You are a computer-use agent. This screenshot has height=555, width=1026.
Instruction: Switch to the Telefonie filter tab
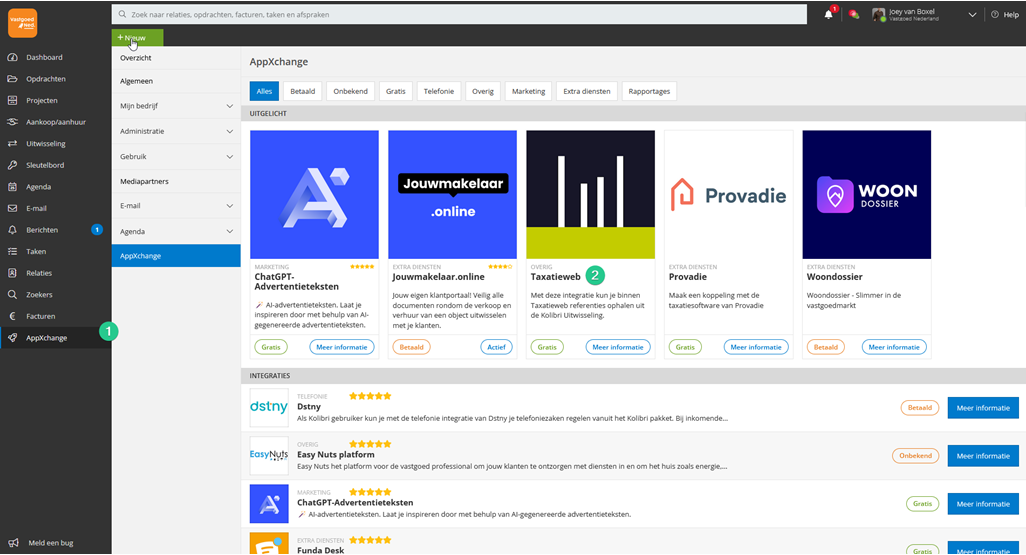click(x=438, y=91)
